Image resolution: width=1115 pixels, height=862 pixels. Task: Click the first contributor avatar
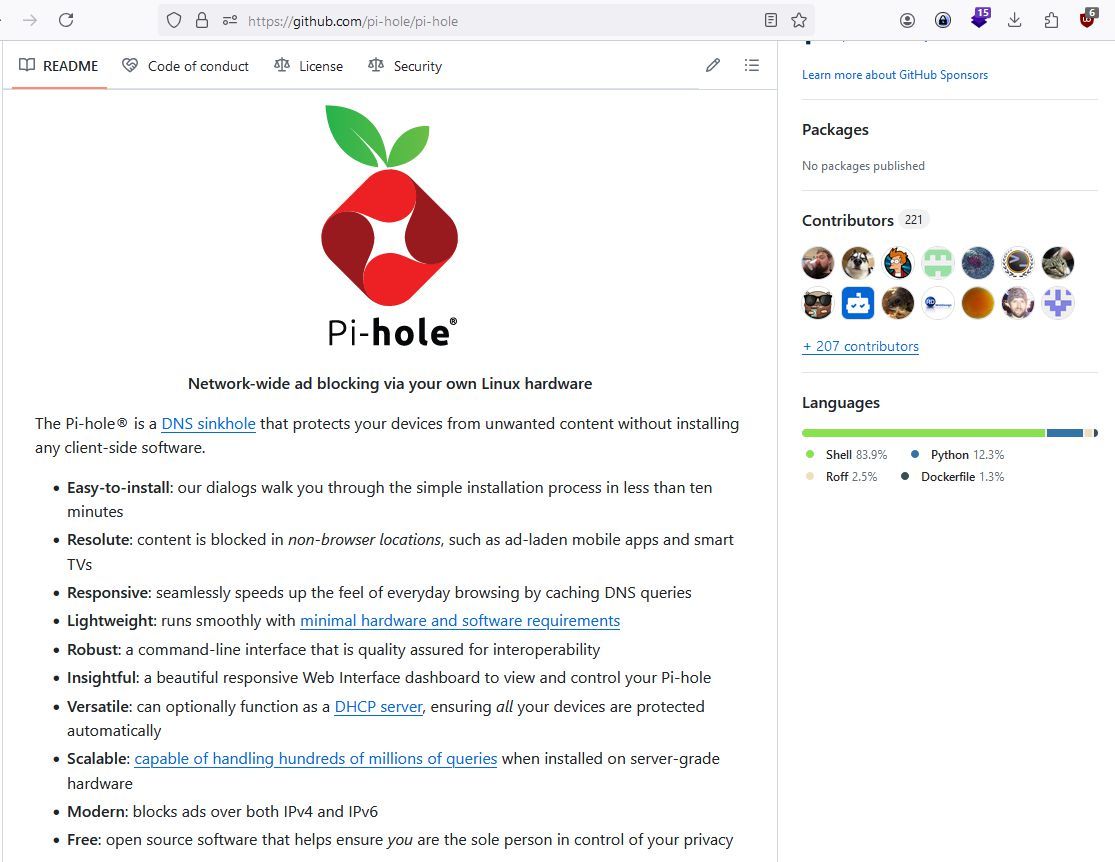pyautogui.click(x=818, y=263)
